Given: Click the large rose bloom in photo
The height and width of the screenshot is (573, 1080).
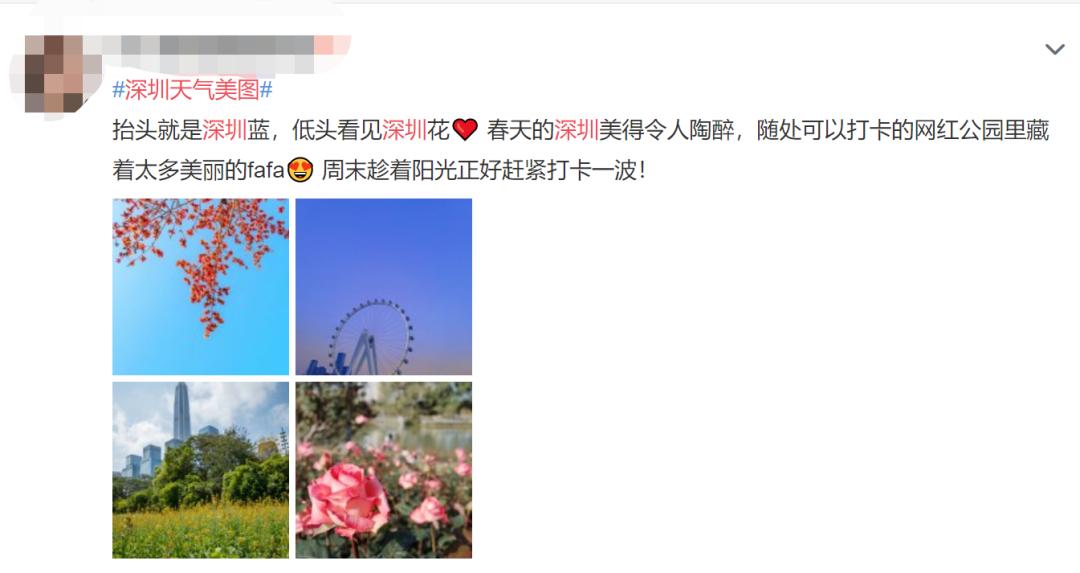Looking at the screenshot, I should (346, 500).
